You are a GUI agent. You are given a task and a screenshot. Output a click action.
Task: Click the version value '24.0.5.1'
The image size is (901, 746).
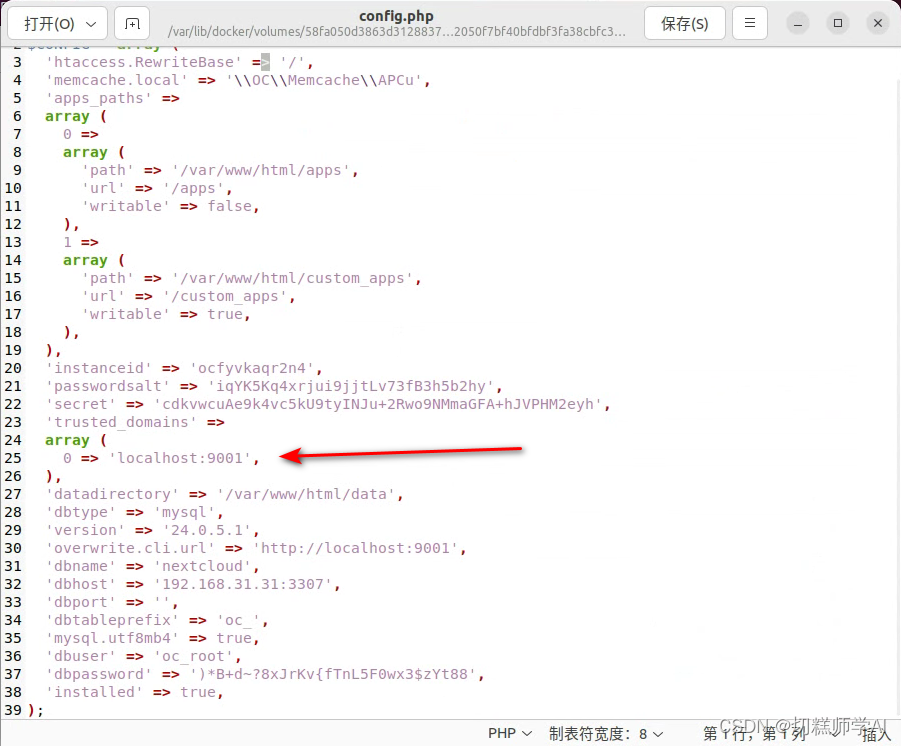point(207,530)
